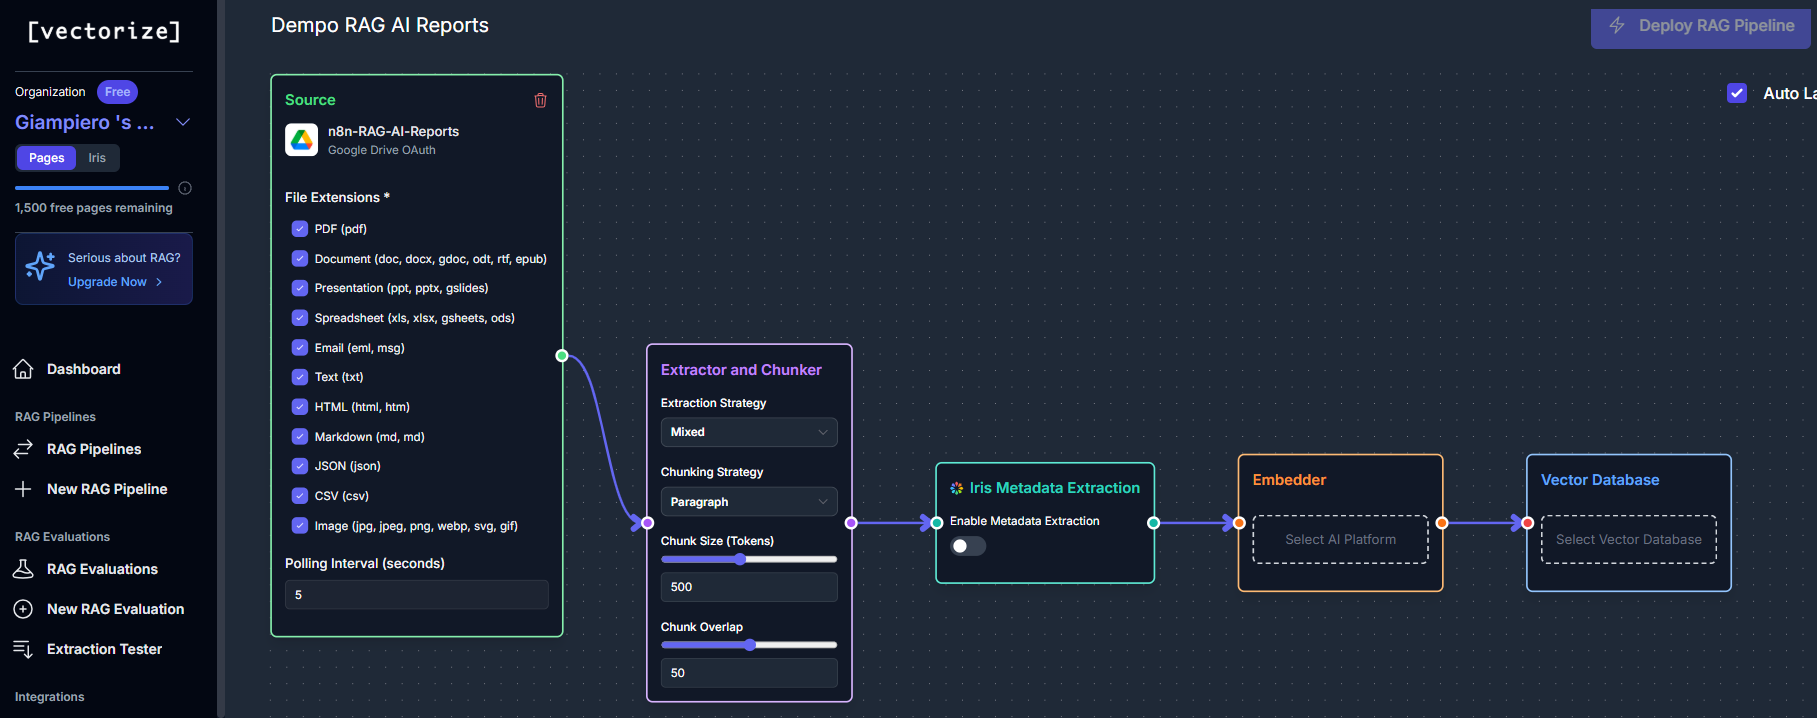
Task: Open New RAG Evaluation menu item
Action: (115, 609)
